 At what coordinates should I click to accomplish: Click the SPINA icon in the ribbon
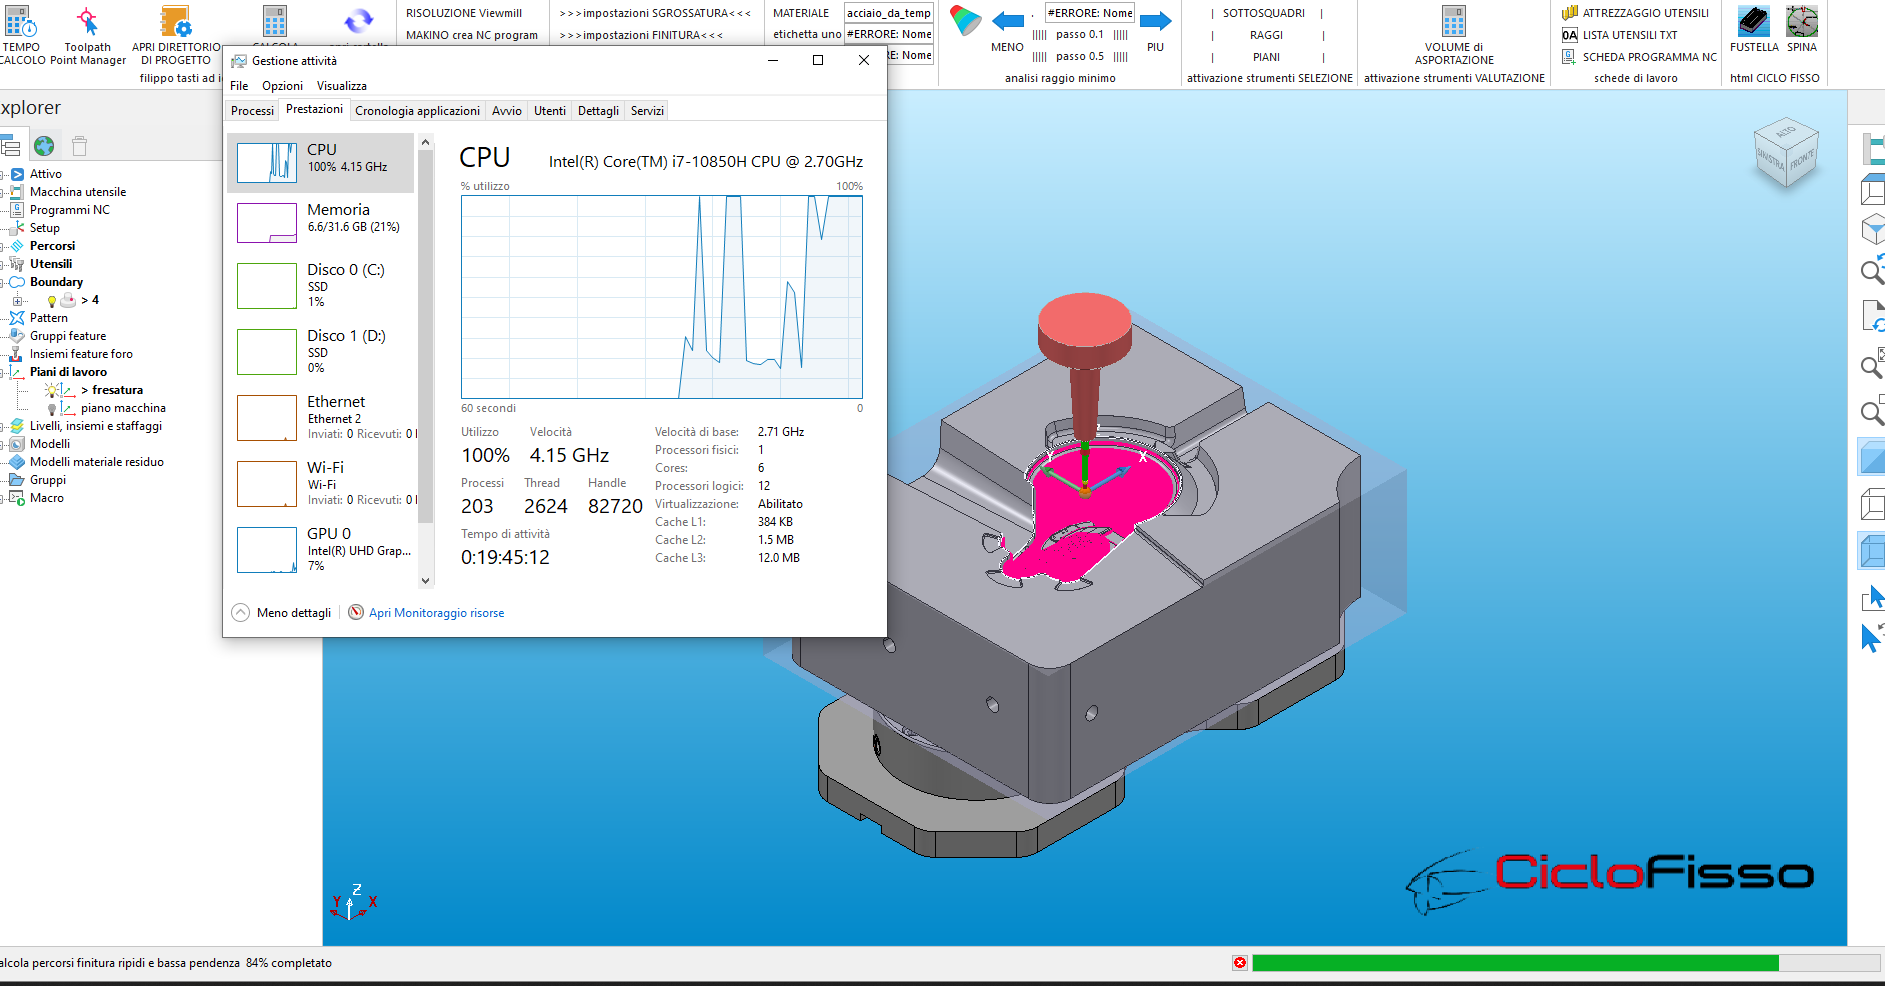tap(1802, 21)
